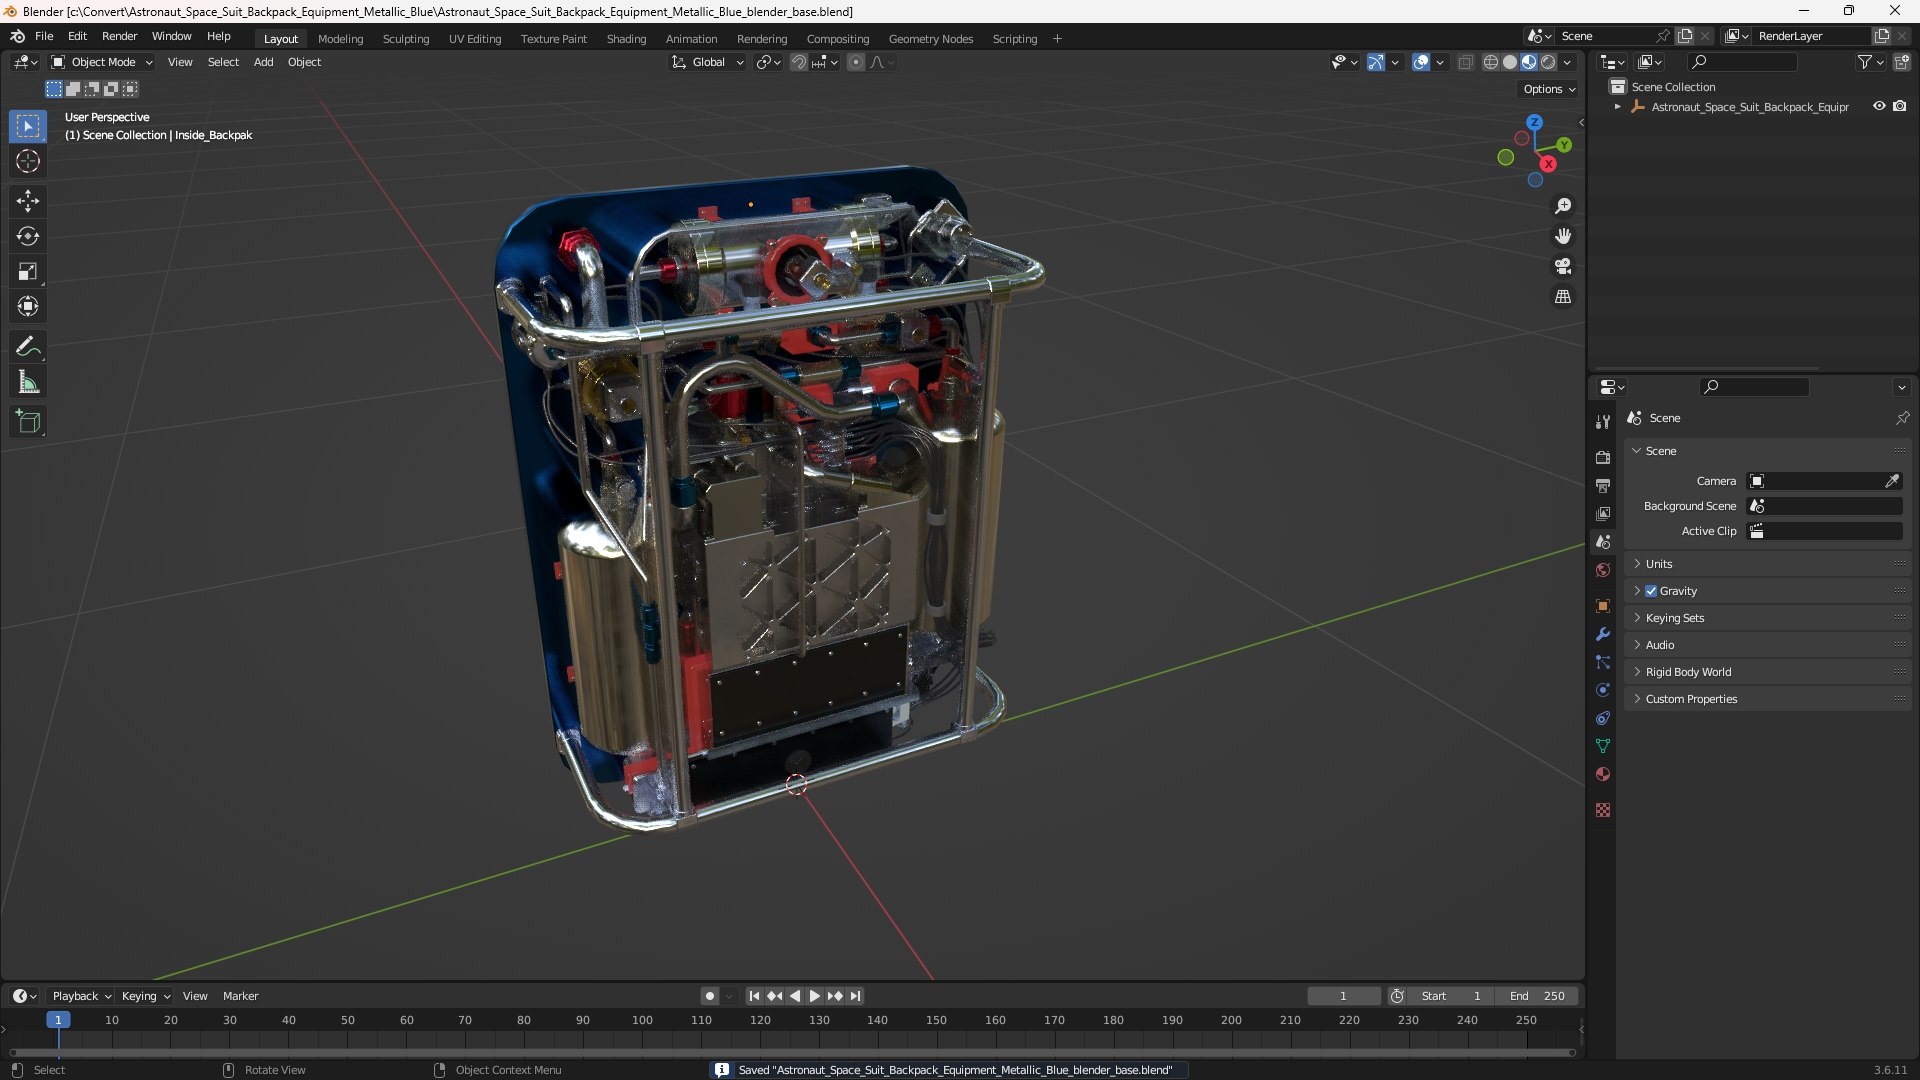Open the Options dropdown in viewport

pos(1548,89)
